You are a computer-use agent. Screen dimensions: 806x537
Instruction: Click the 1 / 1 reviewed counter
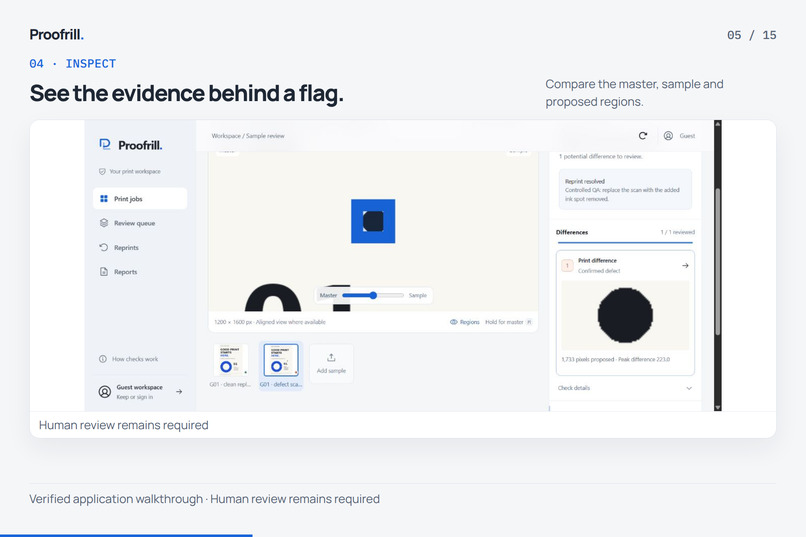677,232
